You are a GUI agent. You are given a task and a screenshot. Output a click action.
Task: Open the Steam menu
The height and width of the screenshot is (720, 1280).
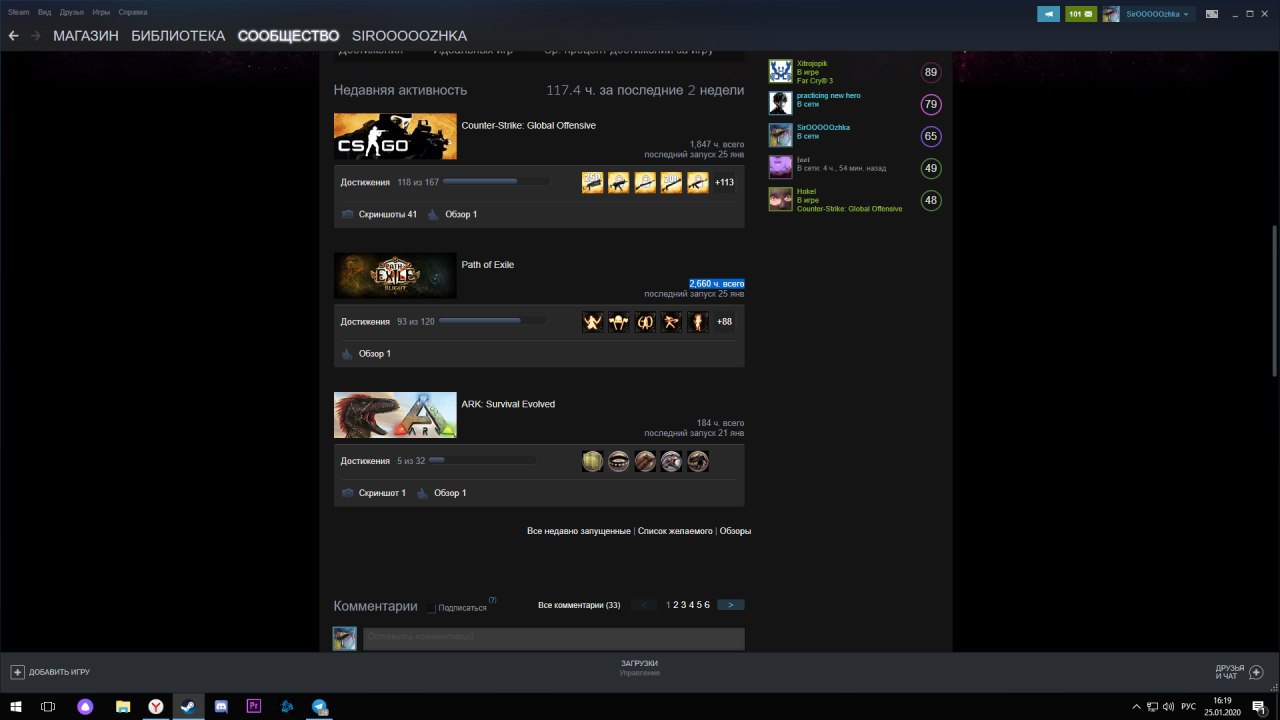tap(18, 12)
